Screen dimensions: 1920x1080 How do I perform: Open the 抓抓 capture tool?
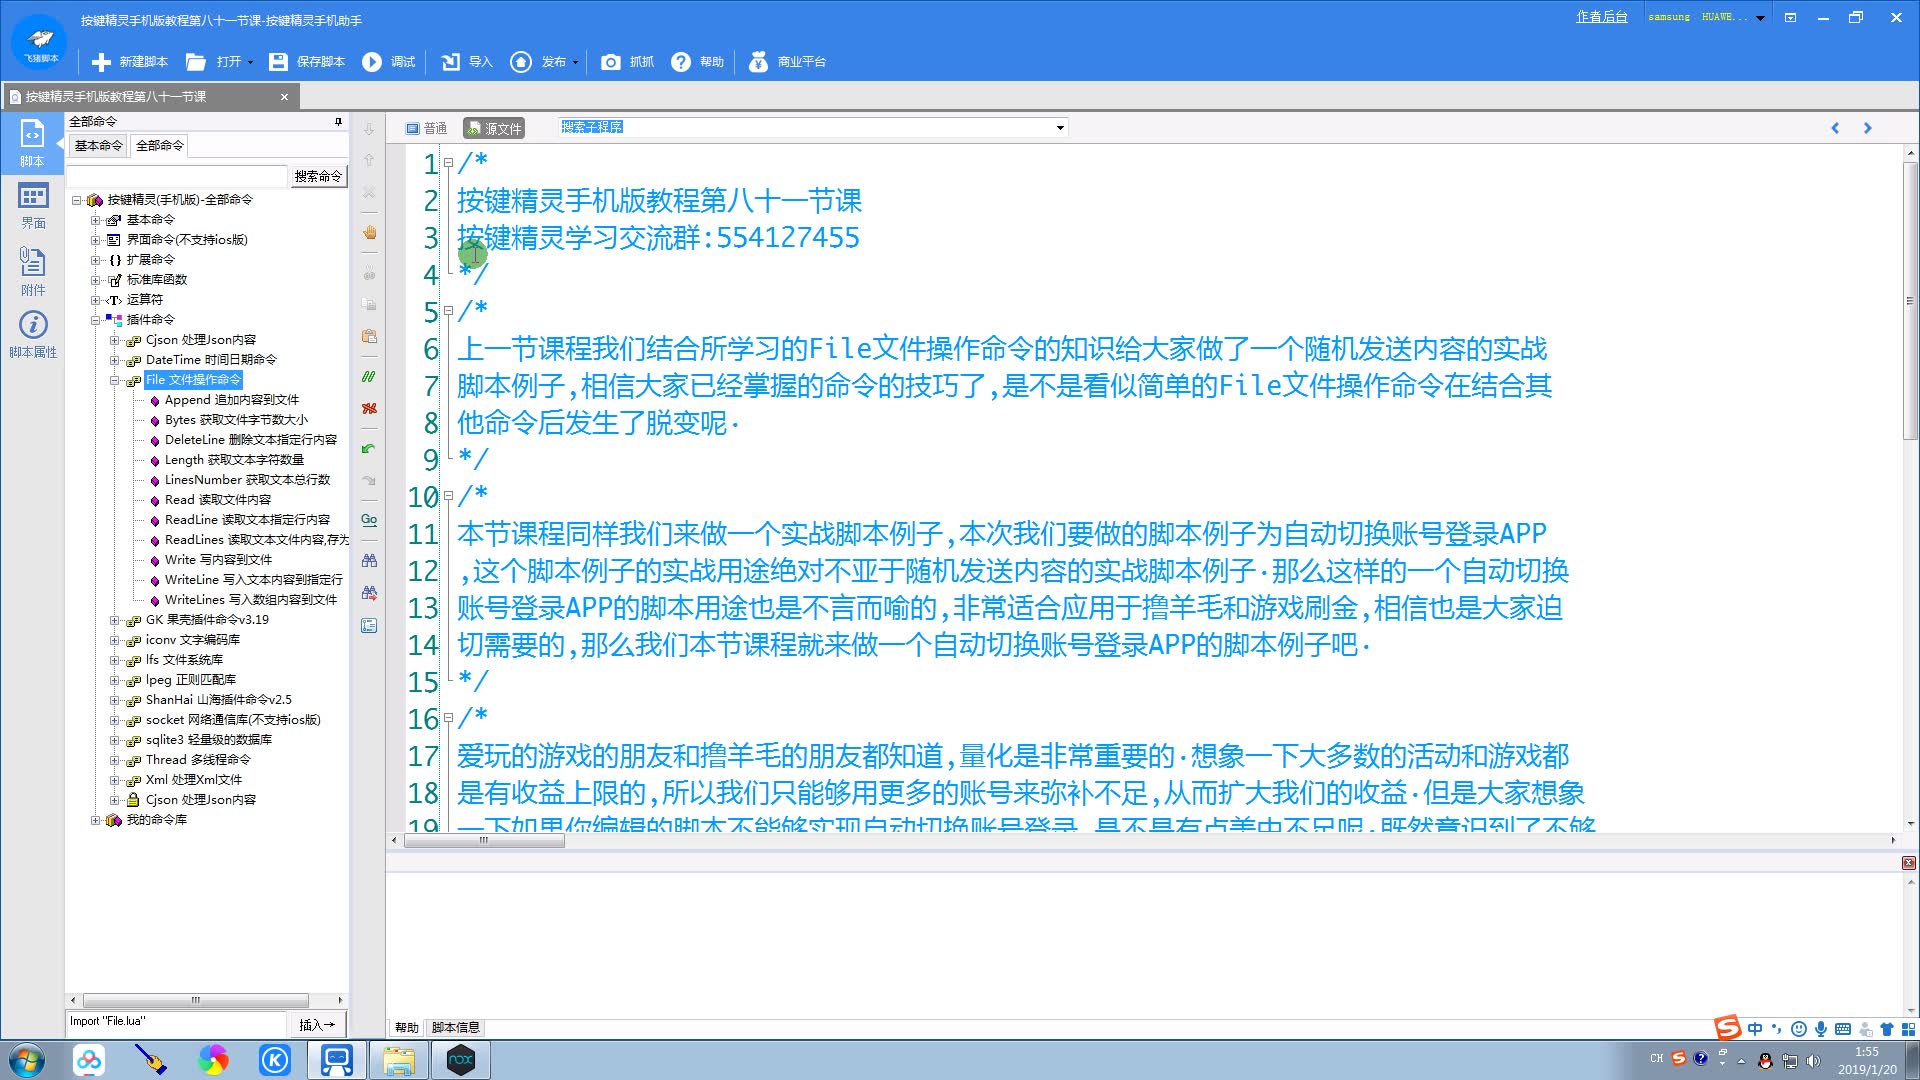click(x=627, y=62)
